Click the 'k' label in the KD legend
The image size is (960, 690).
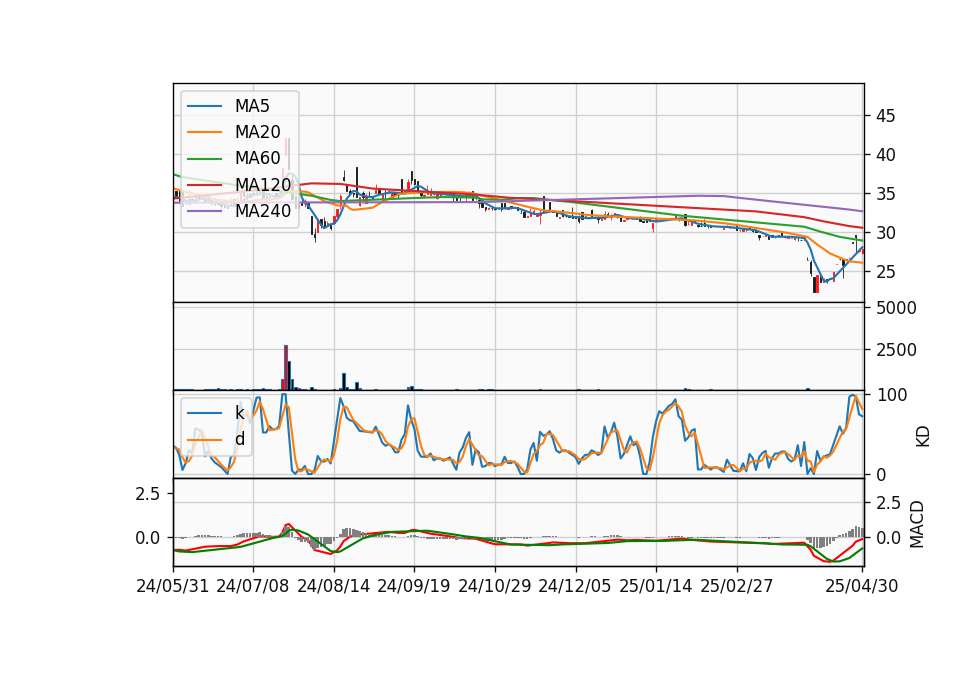tap(239, 413)
